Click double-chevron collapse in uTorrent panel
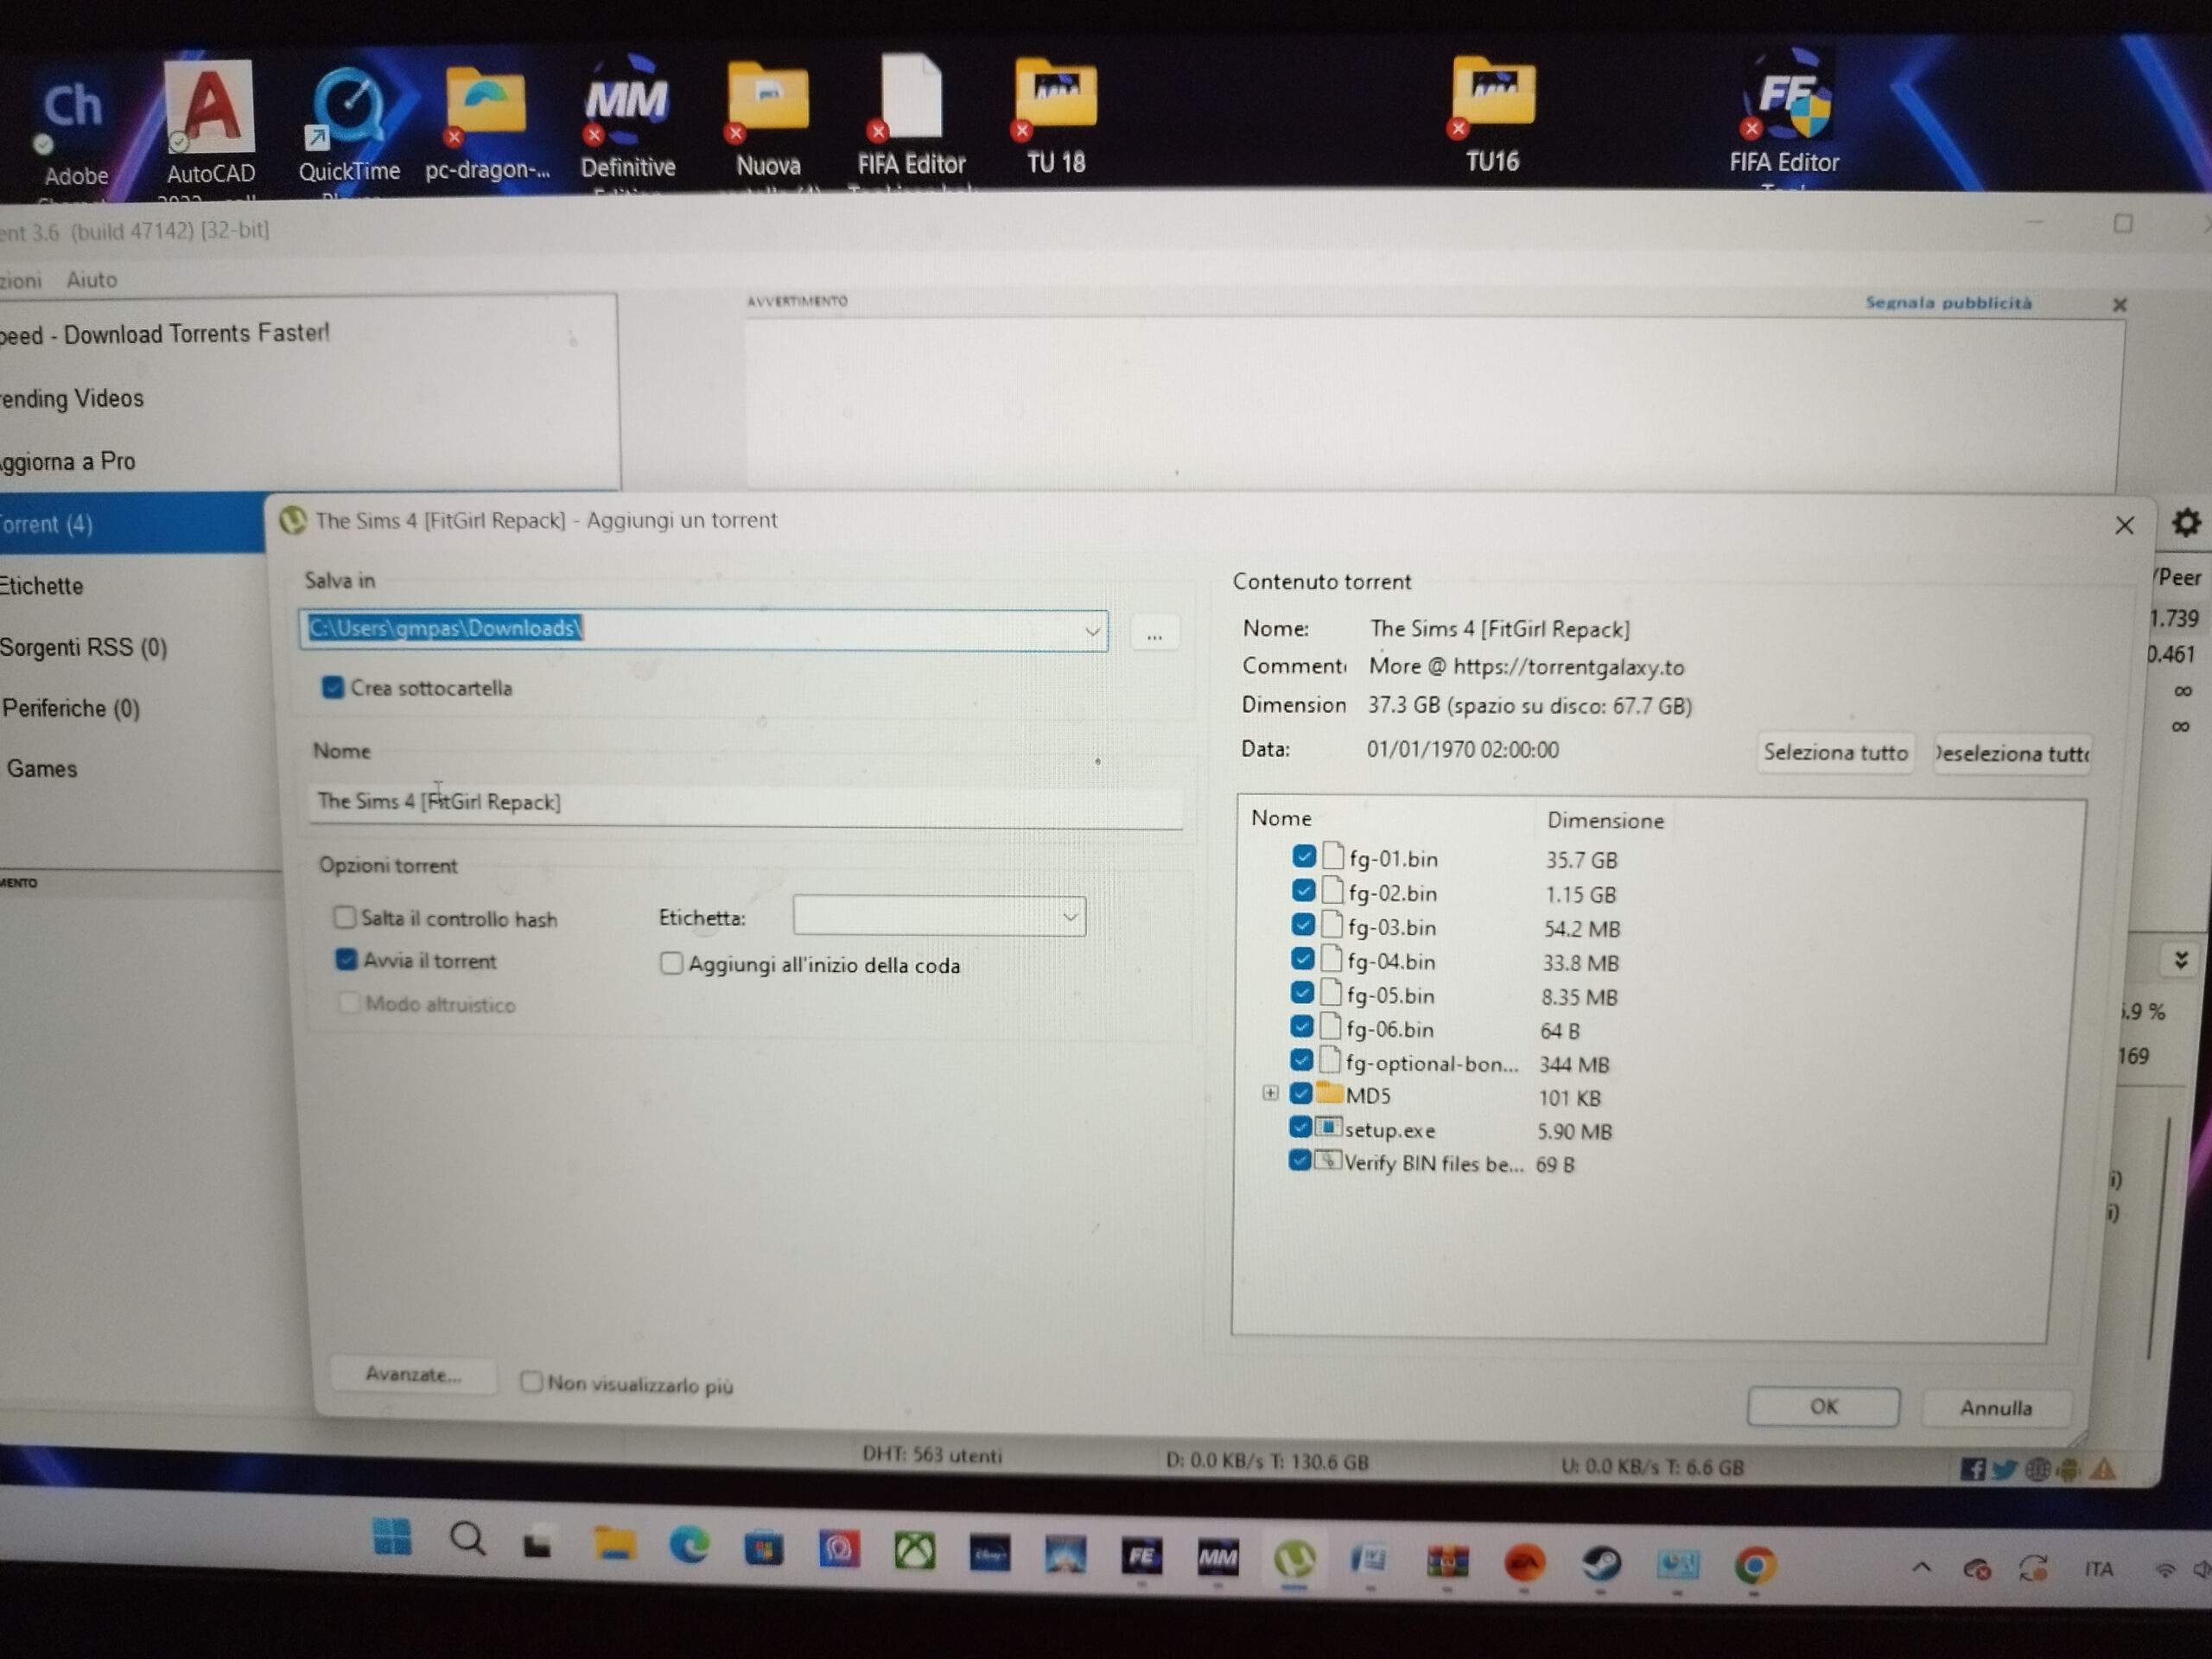Screen dimensions: 2212x1659 click(x=2182, y=961)
